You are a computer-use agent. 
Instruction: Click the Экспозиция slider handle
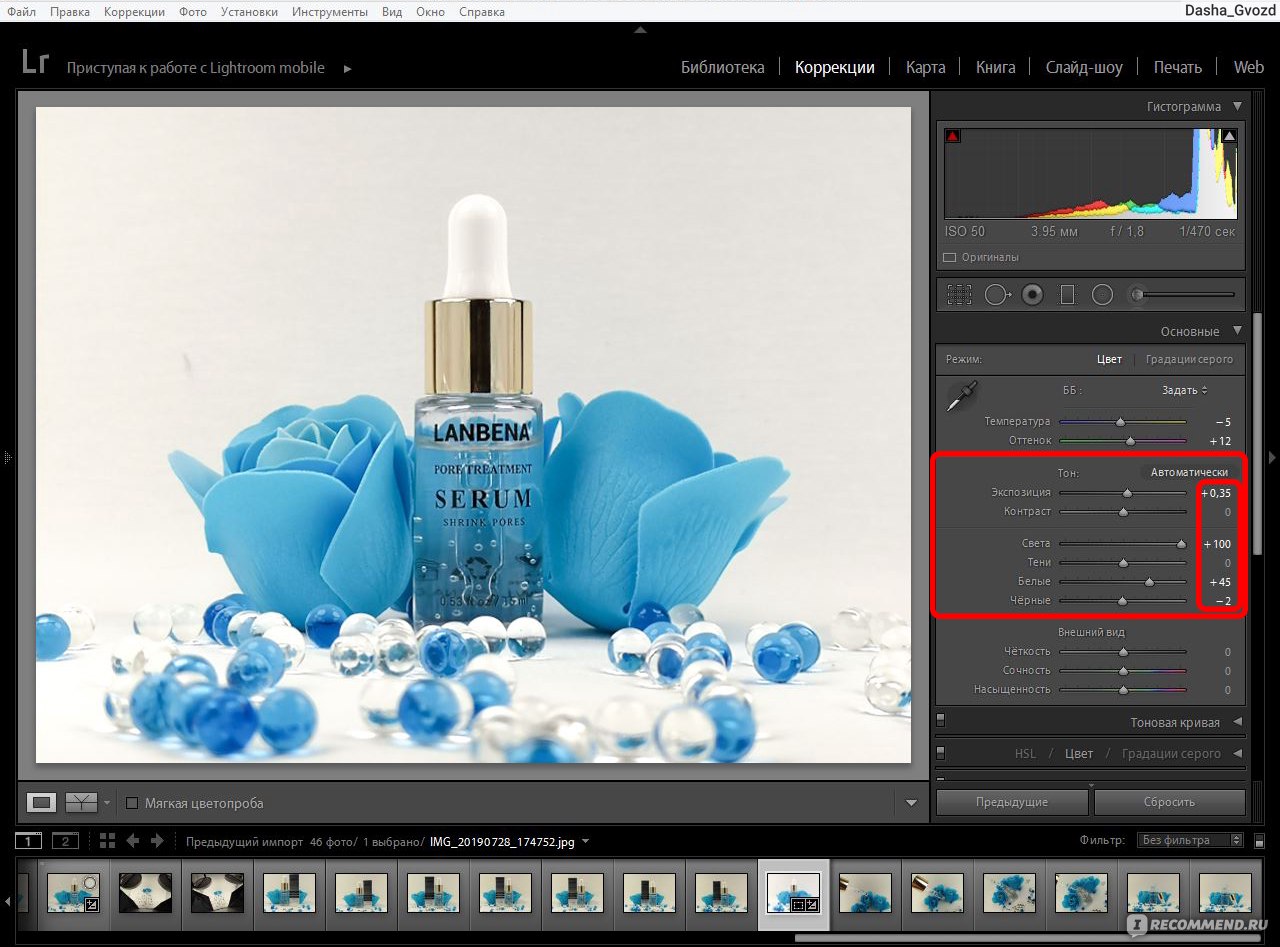coord(1128,492)
